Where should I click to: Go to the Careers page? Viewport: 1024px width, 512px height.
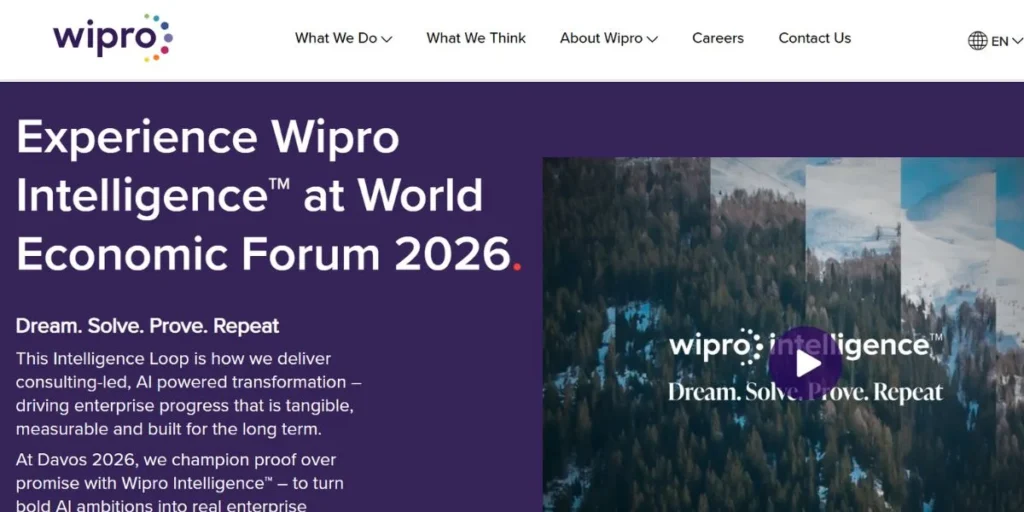point(718,38)
